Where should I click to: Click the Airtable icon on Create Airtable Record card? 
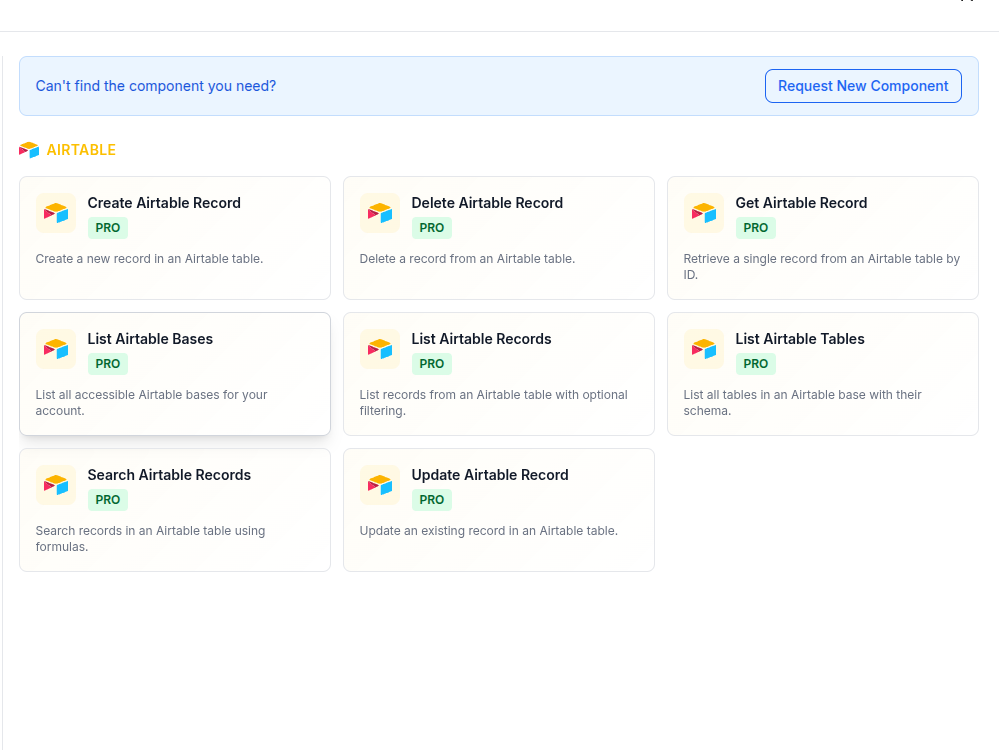click(x=55, y=213)
